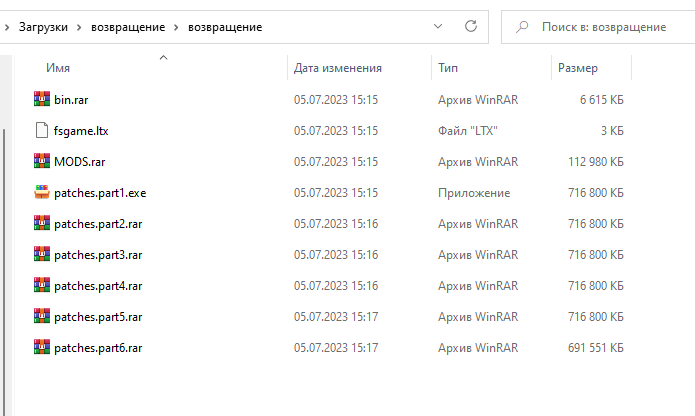Image resolution: width=695 pixels, height=416 pixels.
Task: Click the left pane vertical scrollbar
Action: [x=5, y=270]
